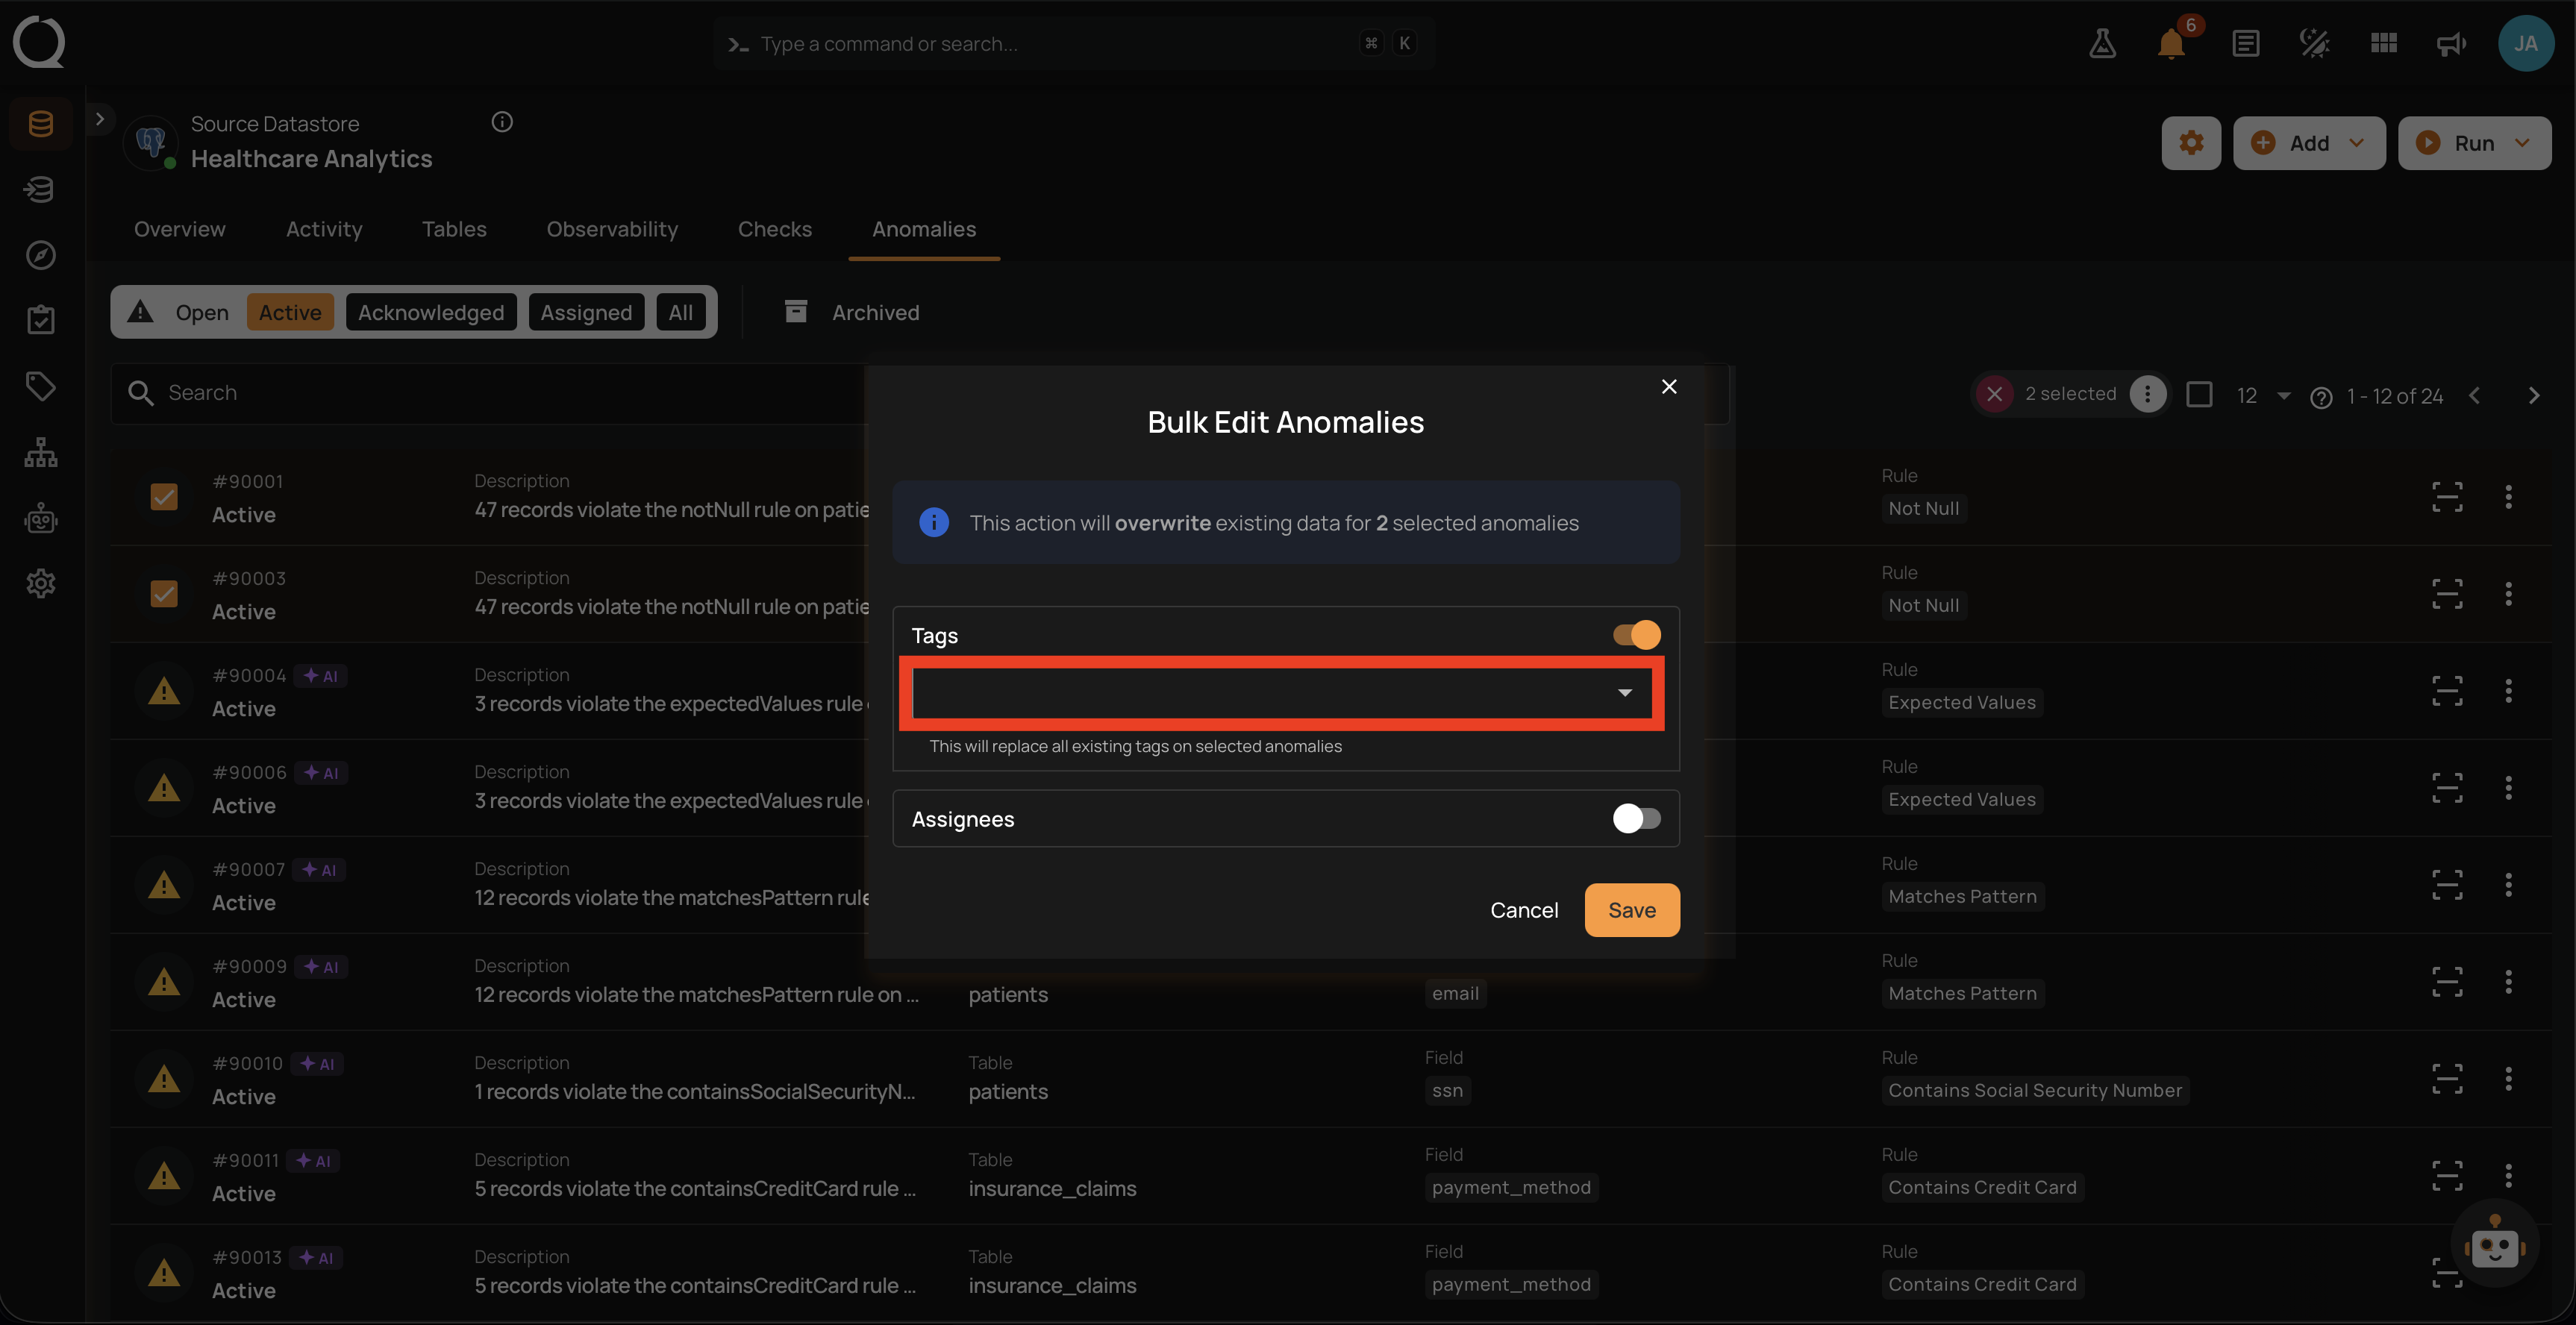Click anomaly #90010 ID

[248, 1063]
